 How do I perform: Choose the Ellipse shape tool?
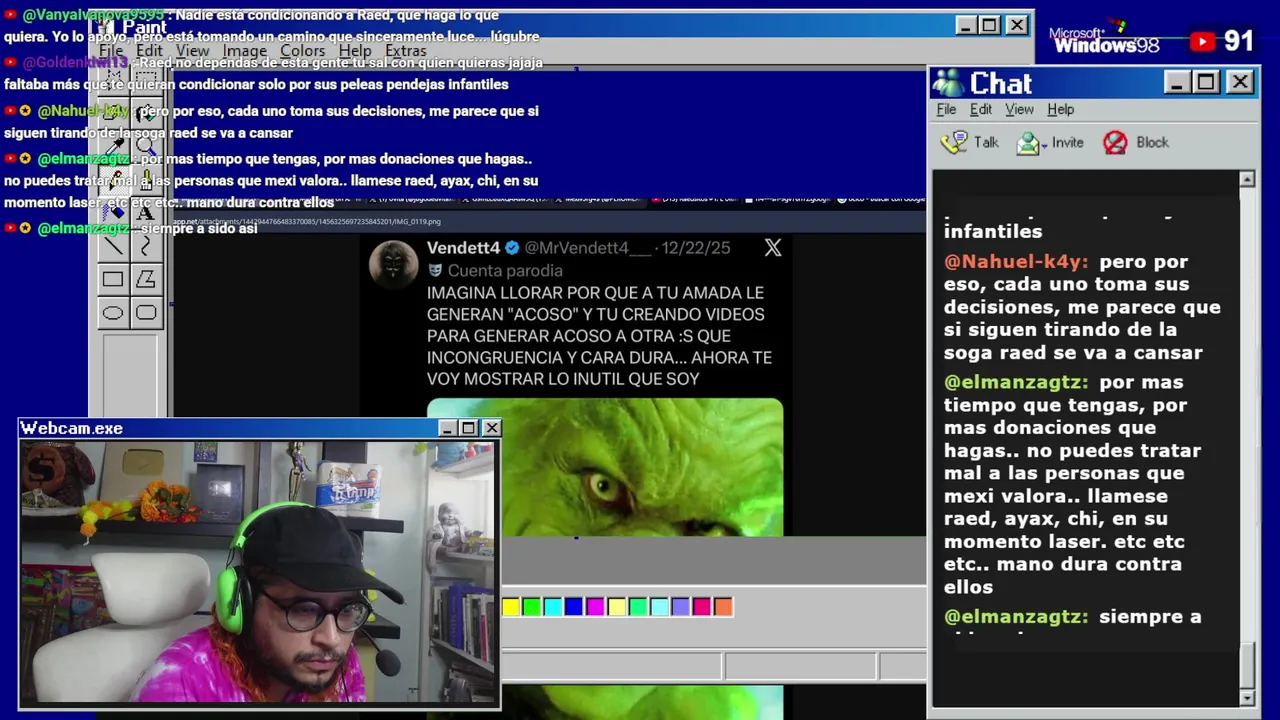tap(113, 313)
